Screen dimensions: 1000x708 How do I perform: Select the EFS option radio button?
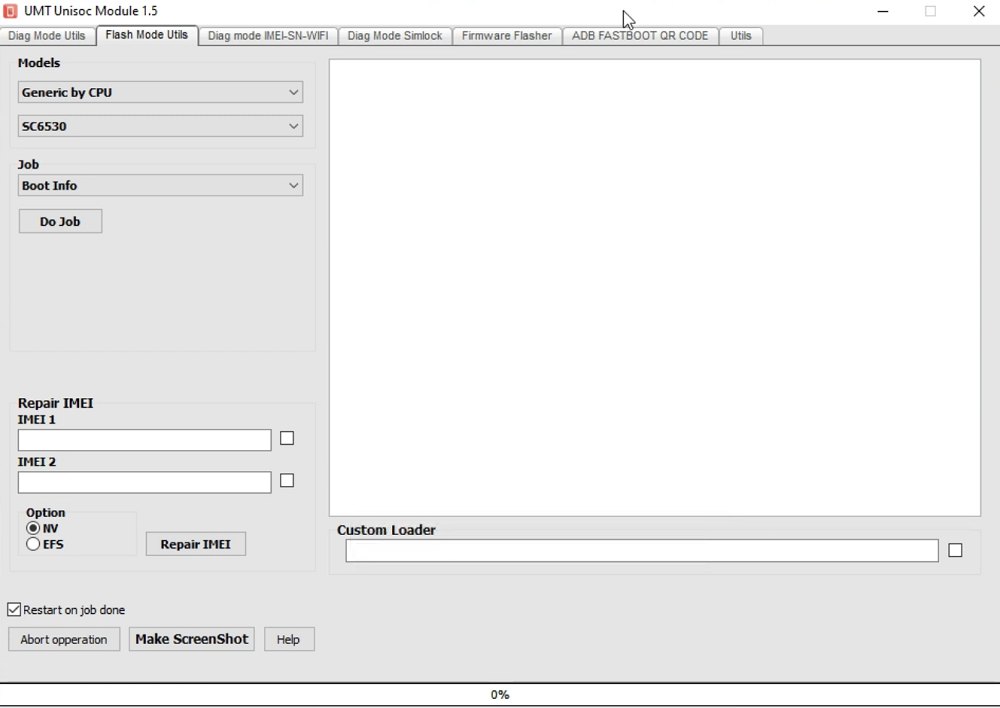[x=33, y=544]
